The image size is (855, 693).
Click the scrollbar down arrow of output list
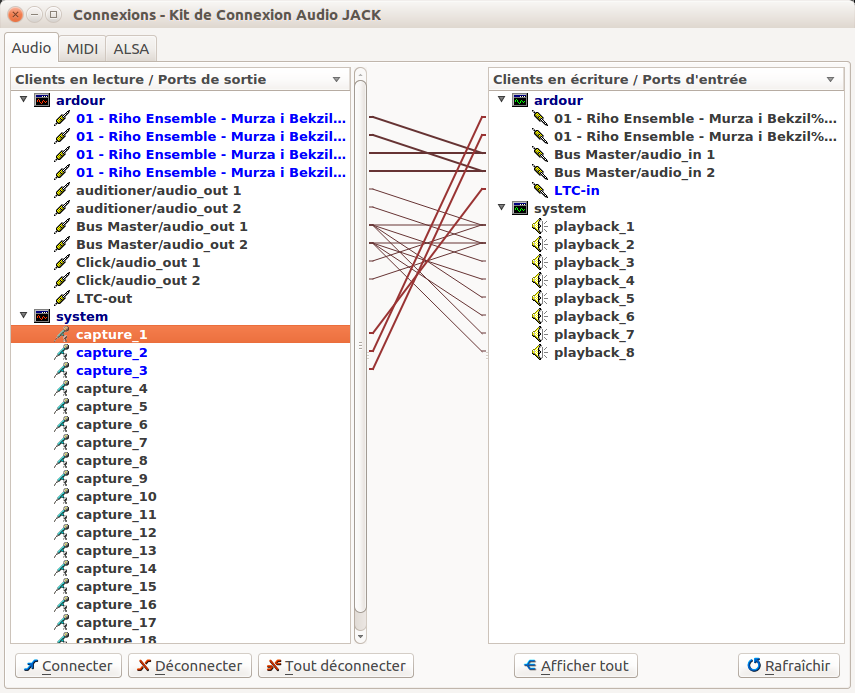(x=360, y=636)
